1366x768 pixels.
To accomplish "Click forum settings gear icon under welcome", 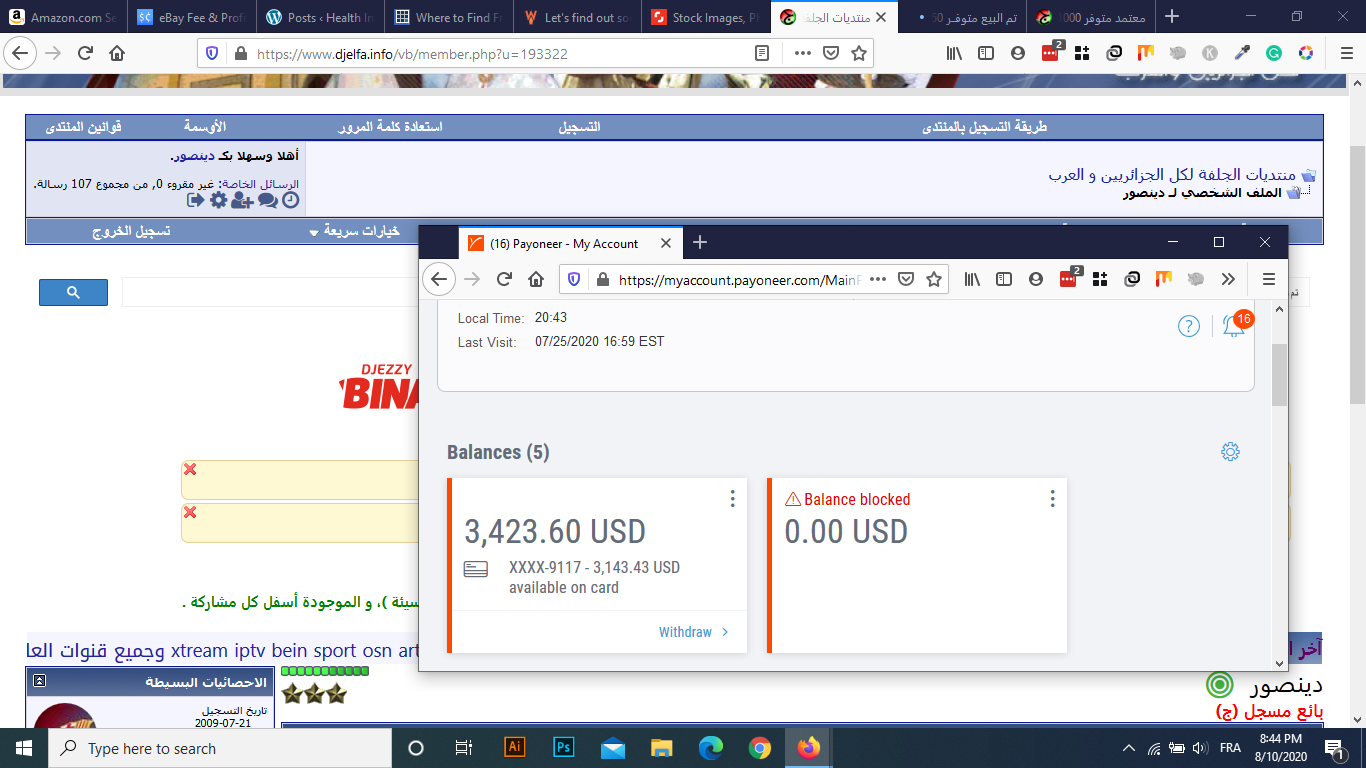I will click(x=218, y=200).
